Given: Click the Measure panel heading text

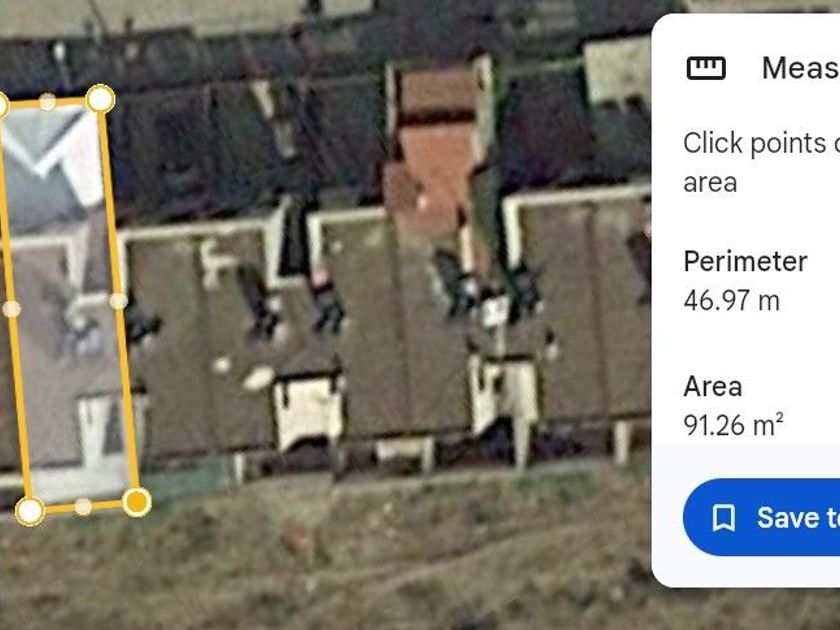Looking at the screenshot, I should pos(800,69).
